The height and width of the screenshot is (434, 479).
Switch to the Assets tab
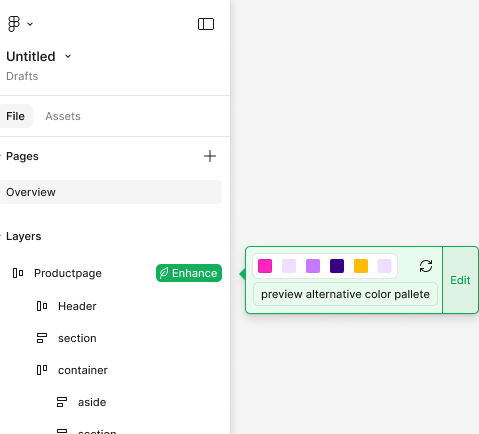click(x=63, y=116)
